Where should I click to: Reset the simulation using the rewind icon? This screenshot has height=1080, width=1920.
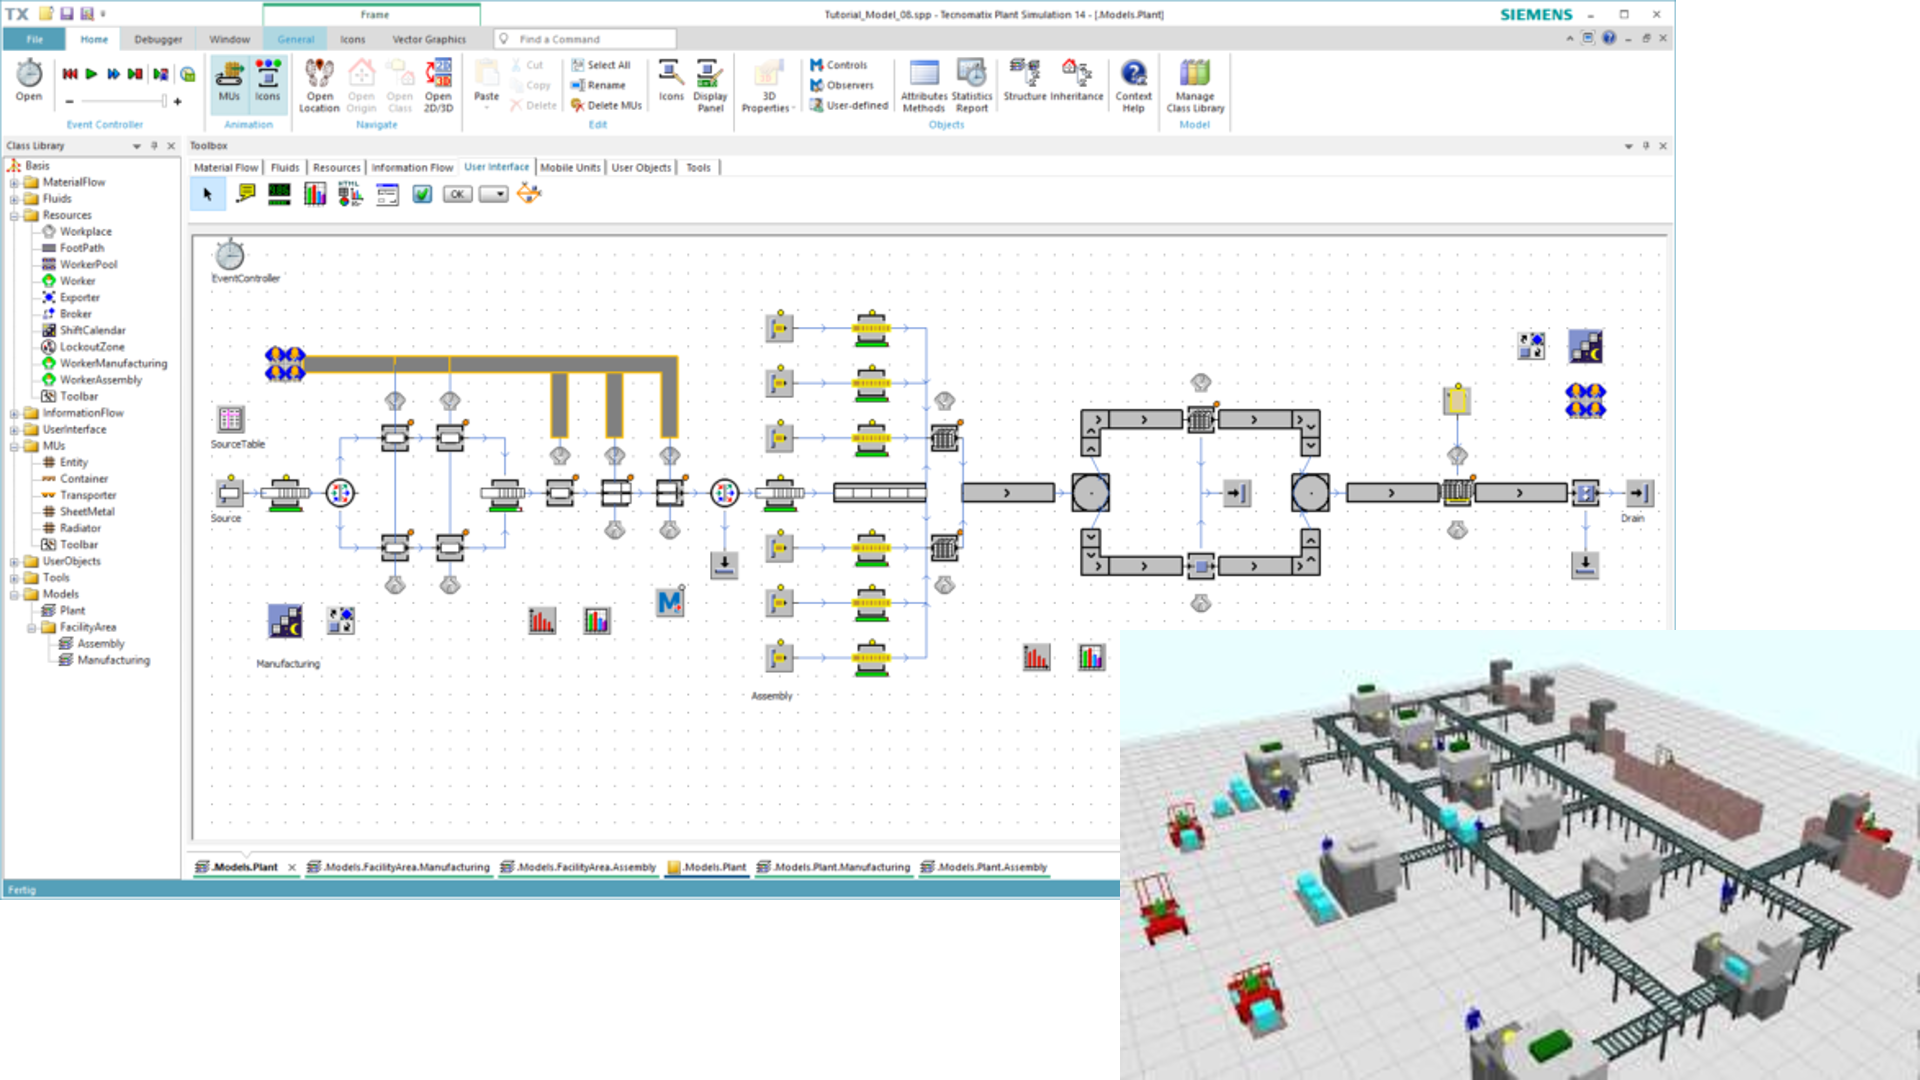pos(70,74)
